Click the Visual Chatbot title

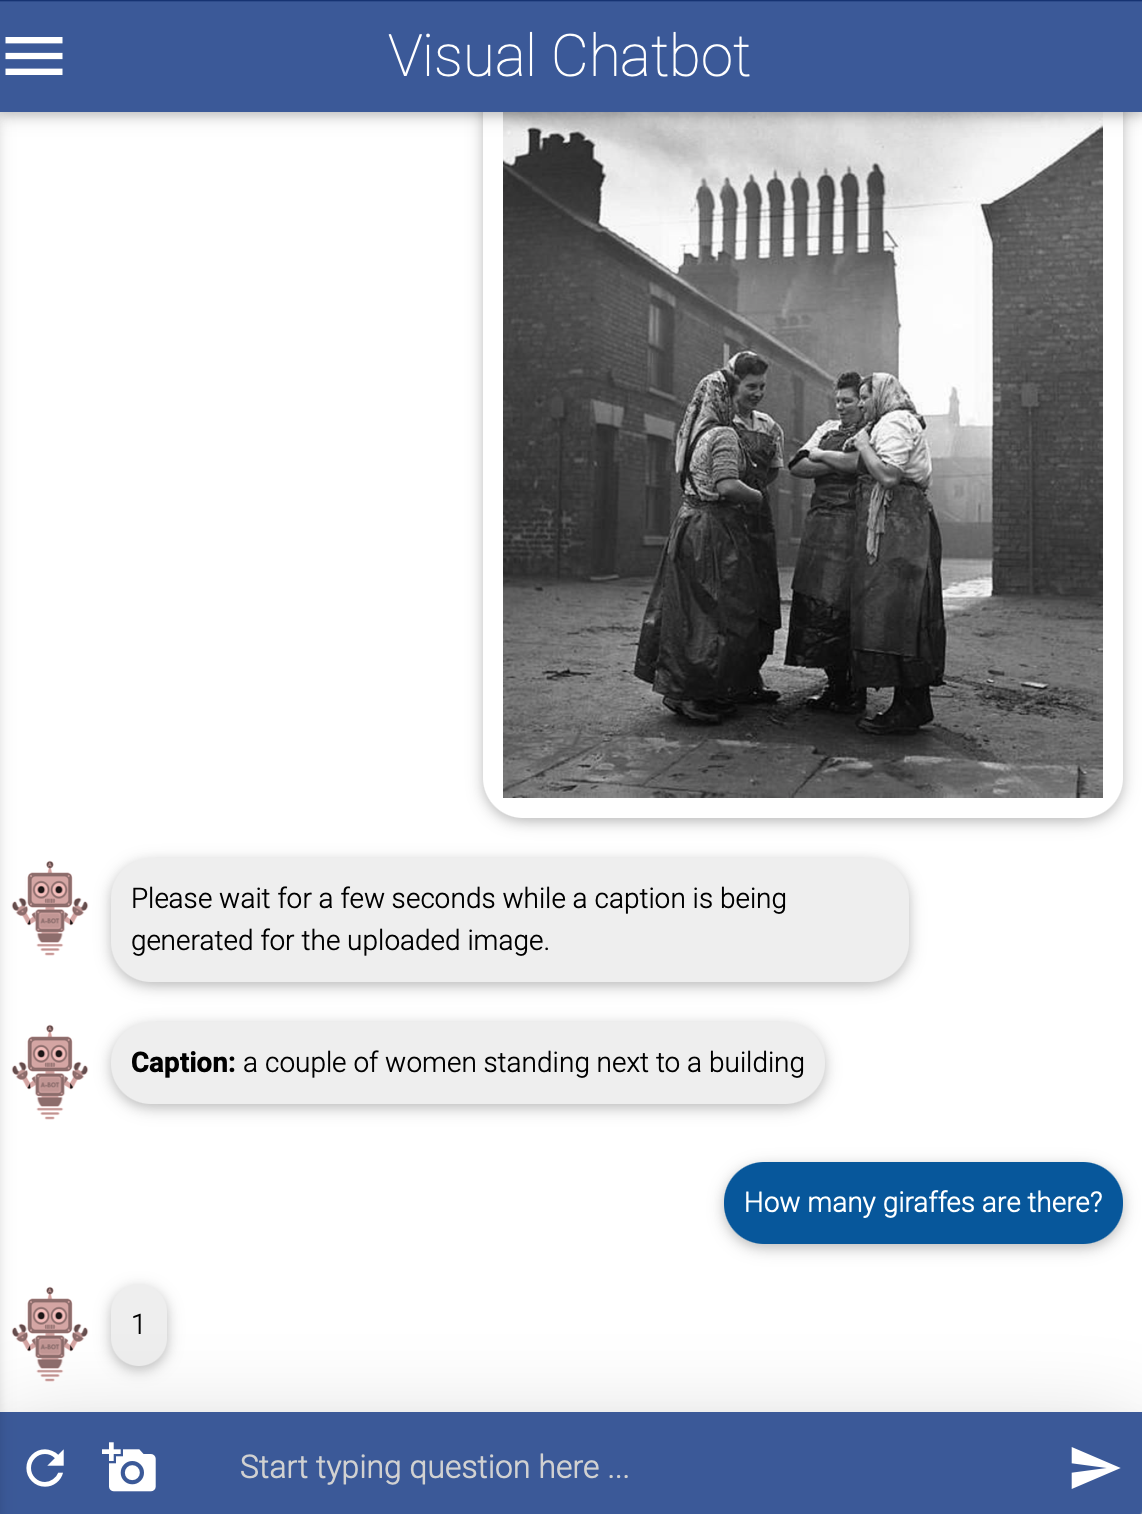(x=569, y=56)
